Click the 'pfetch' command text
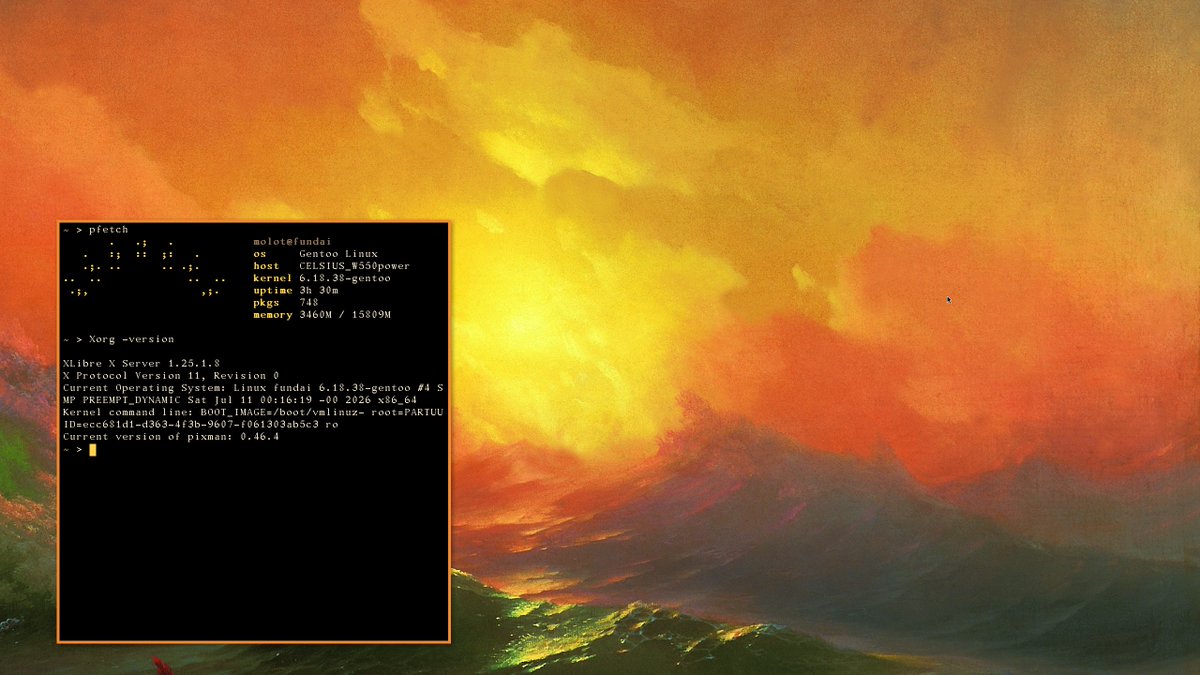1200x675 pixels. tap(108, 229)
